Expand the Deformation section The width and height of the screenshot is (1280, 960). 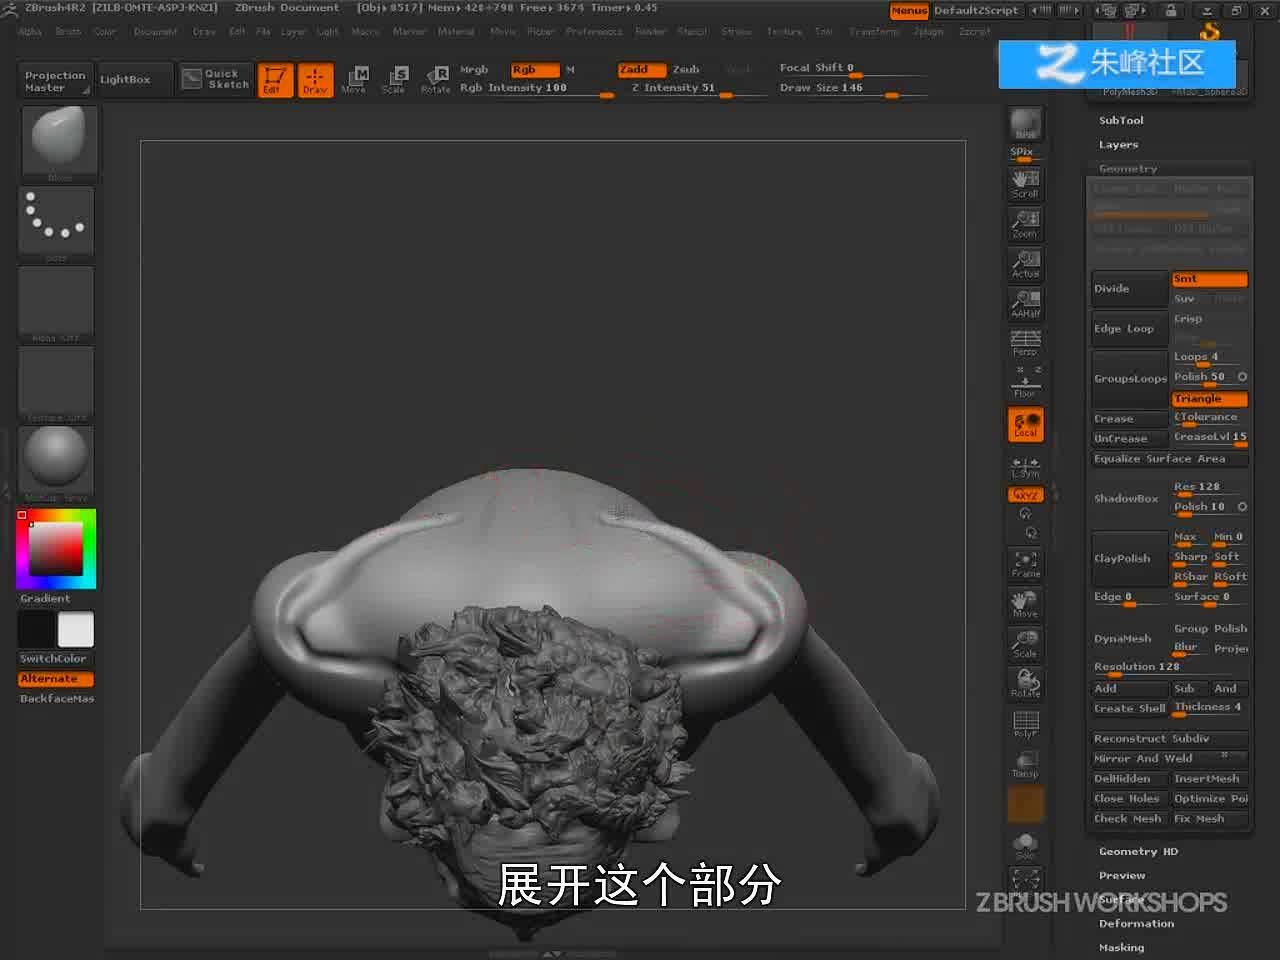(1136, 924)
